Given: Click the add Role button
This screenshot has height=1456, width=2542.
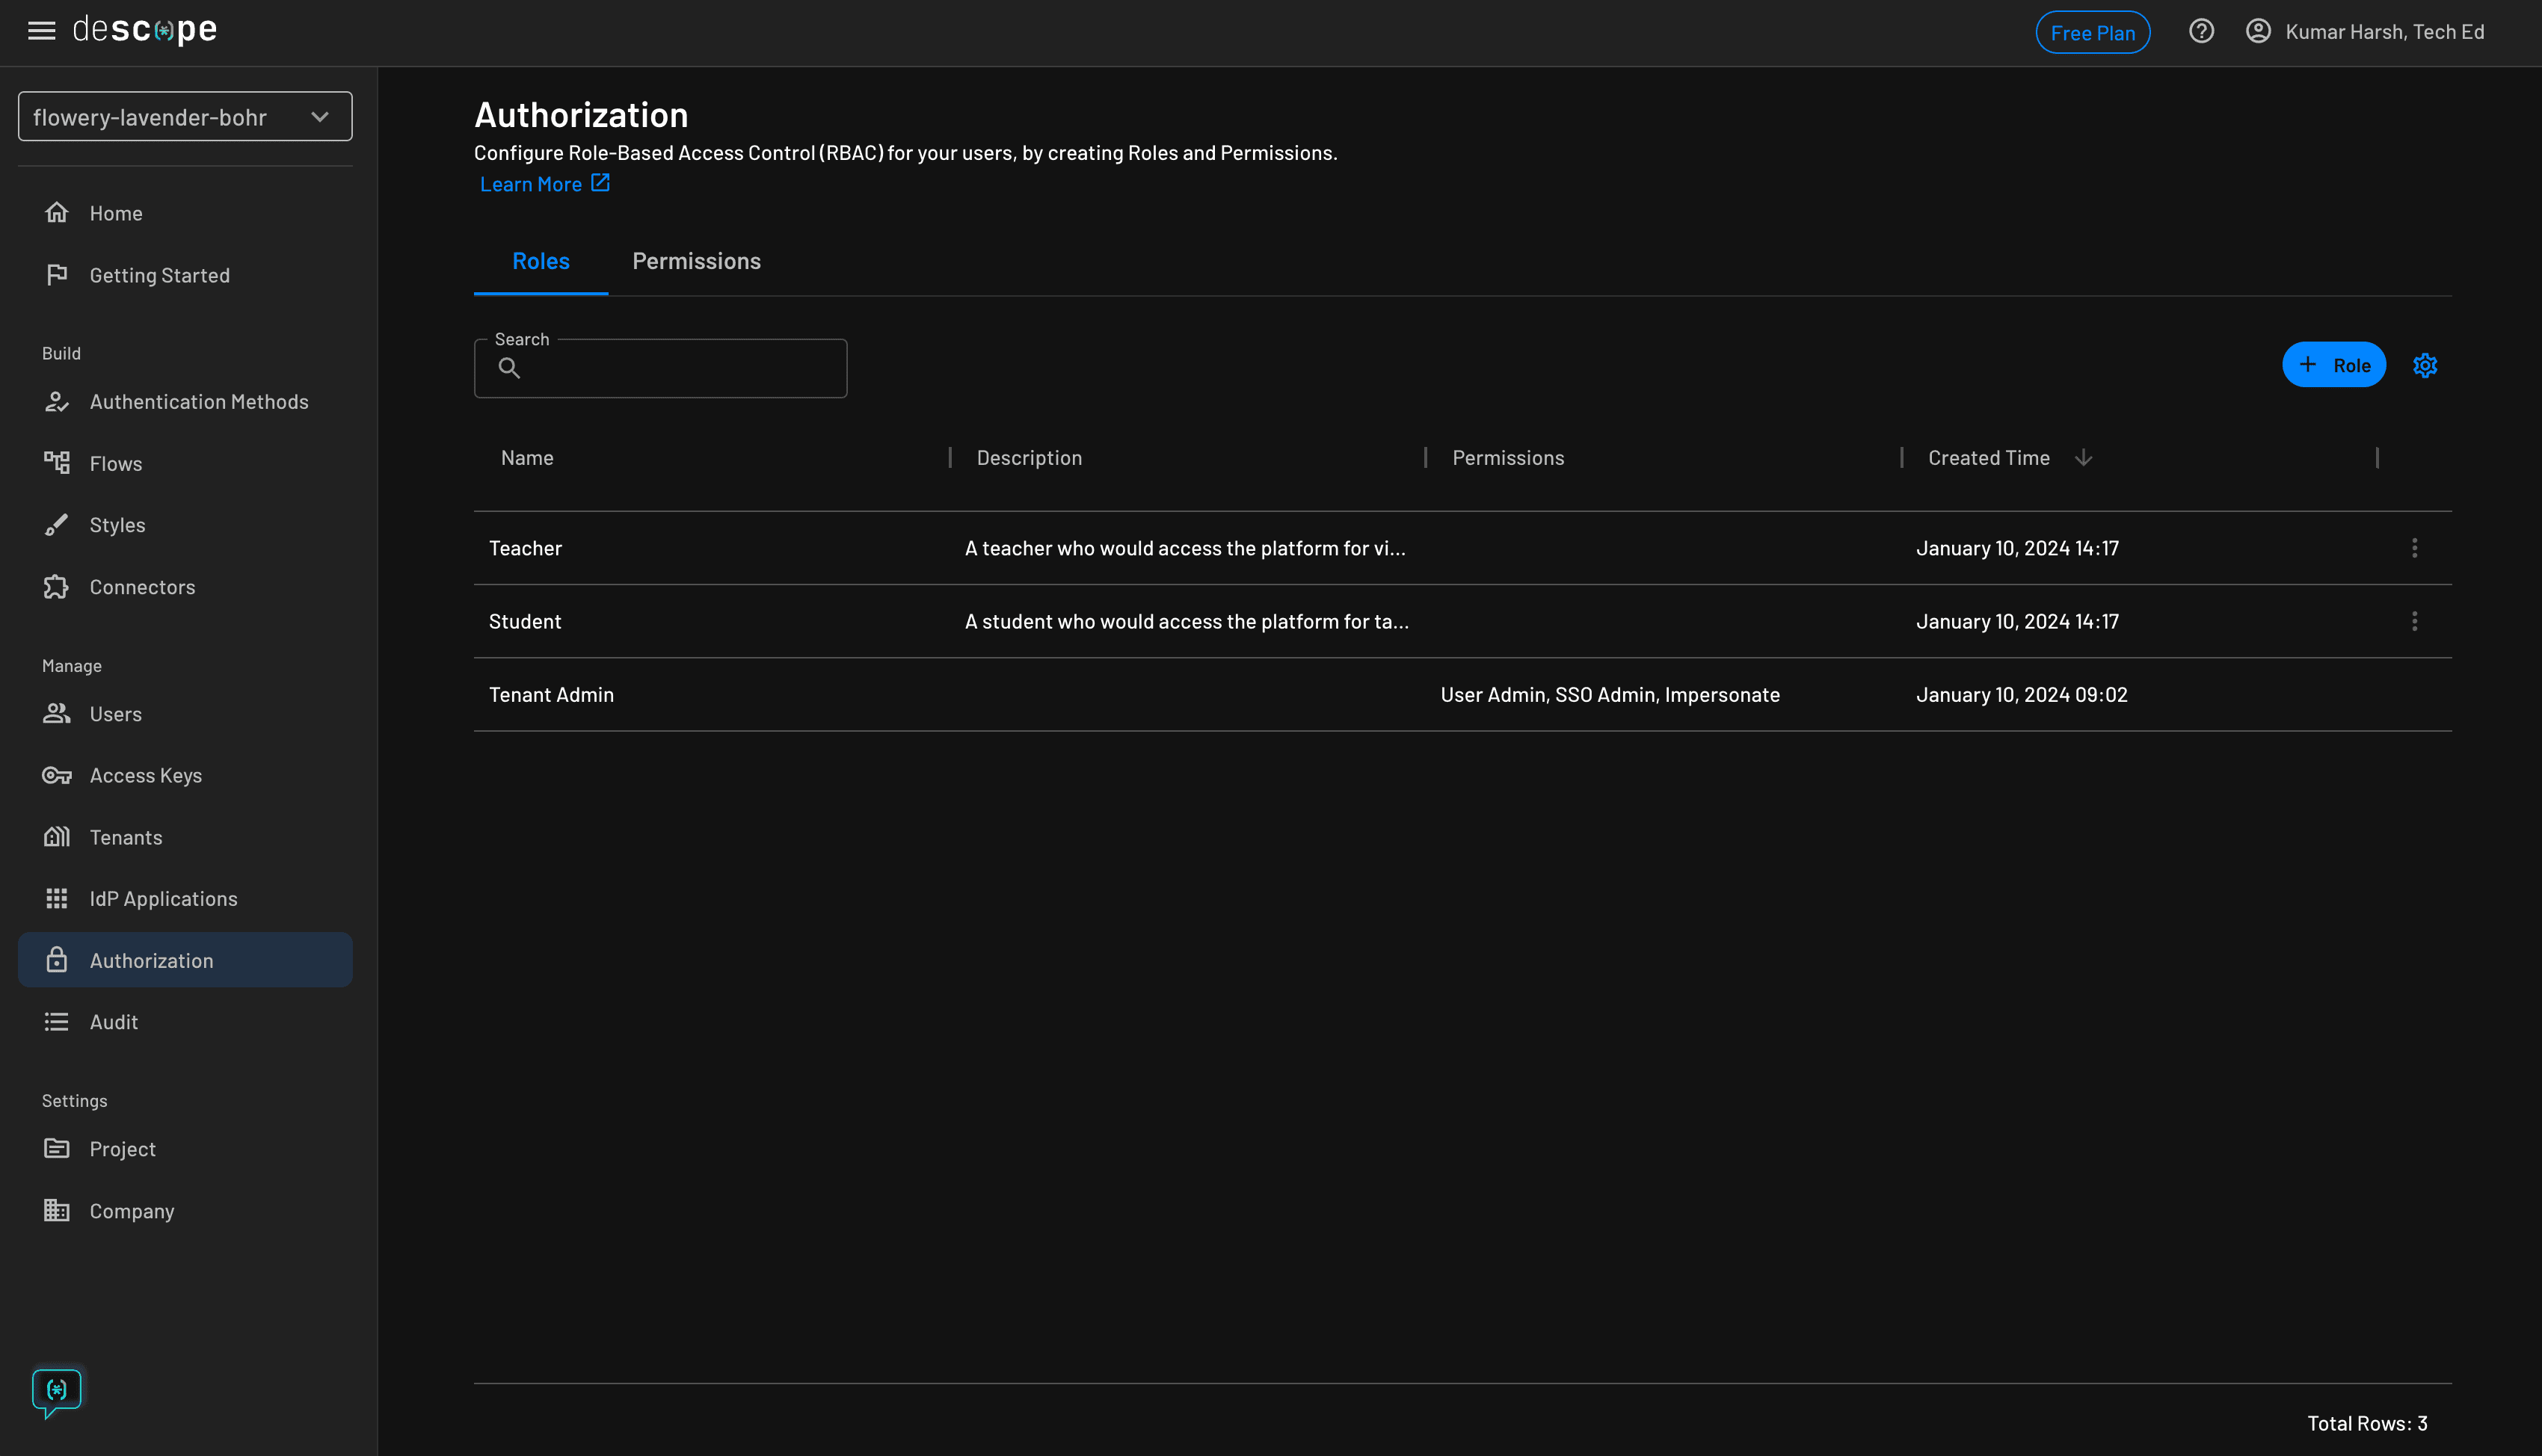Looking at the screenshot, I should (2333, 365).
